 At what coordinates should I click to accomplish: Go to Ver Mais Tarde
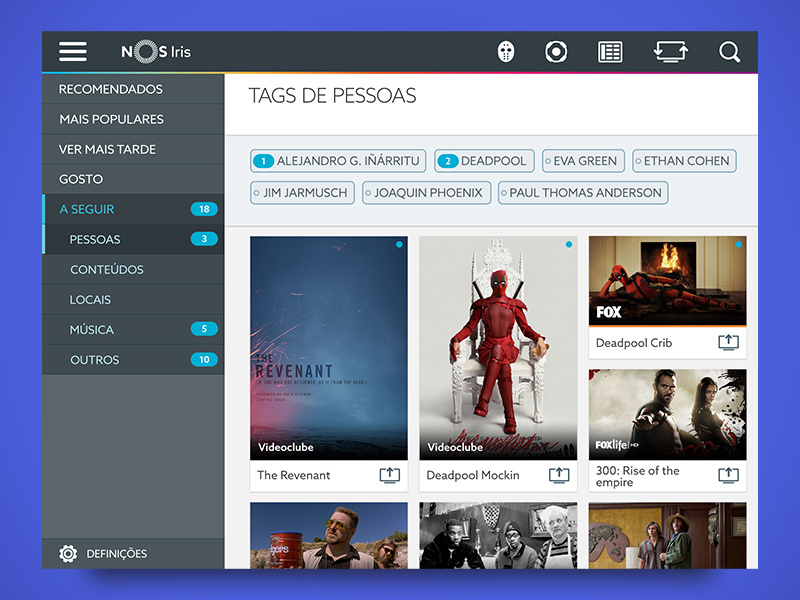click(133, 149)
